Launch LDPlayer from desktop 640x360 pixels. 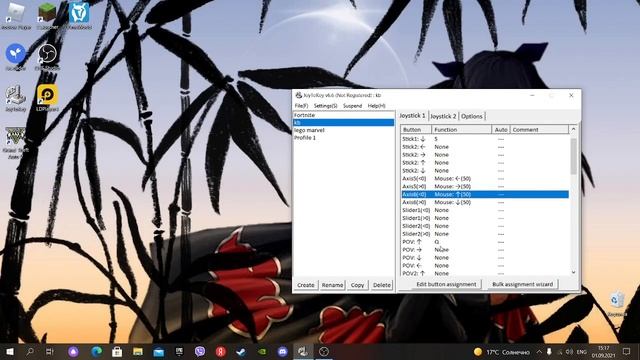pyautogui.click(x=47, y=98)
